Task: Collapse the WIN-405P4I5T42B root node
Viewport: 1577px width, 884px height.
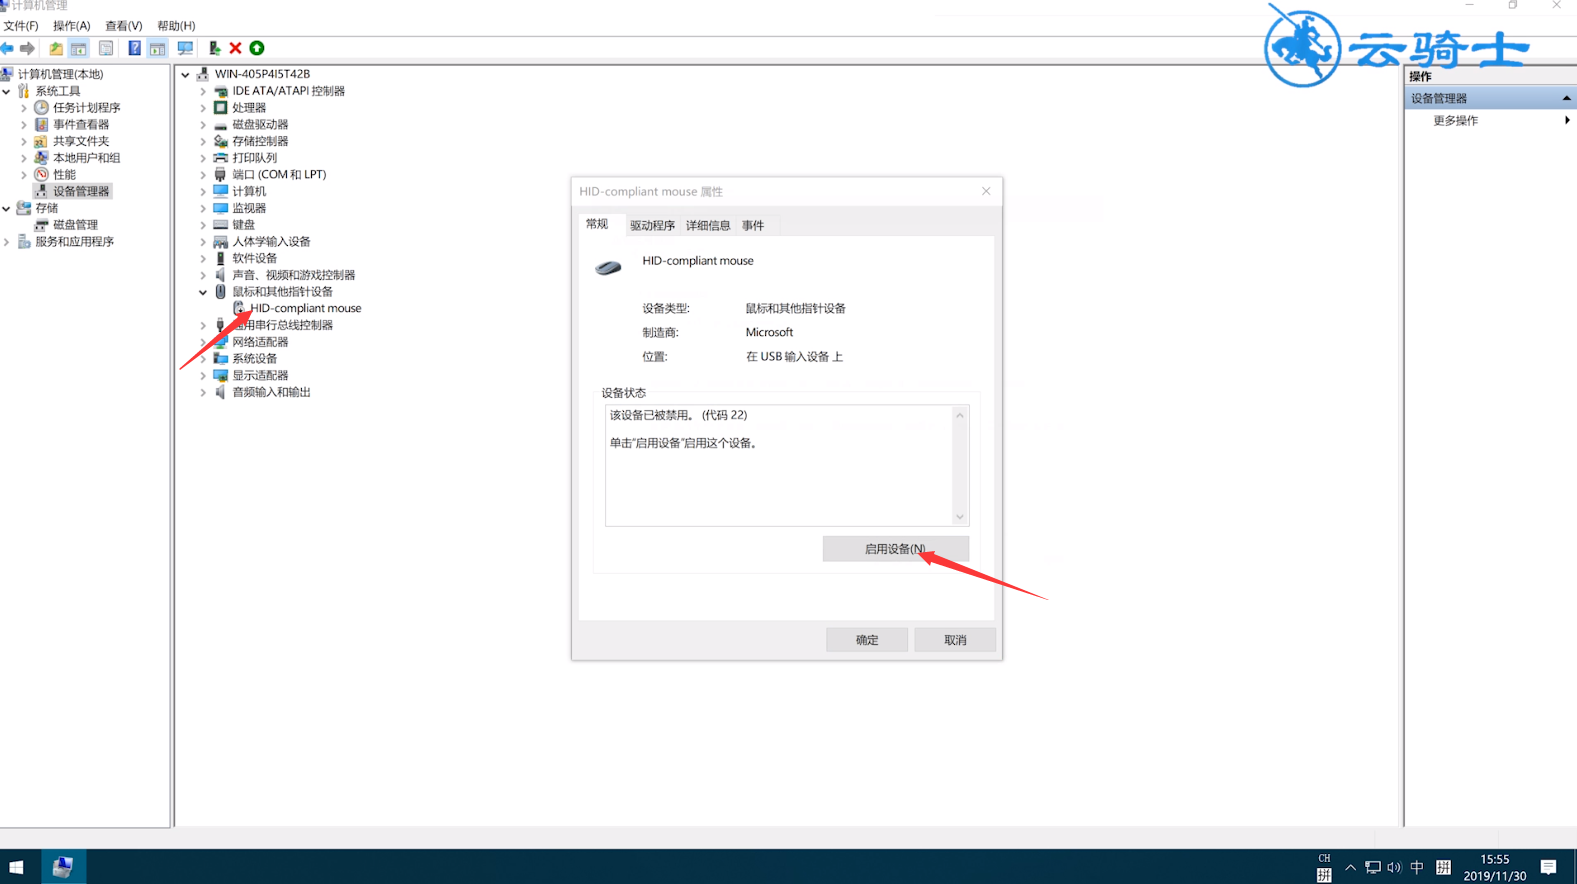Action: tap(186, 74)
